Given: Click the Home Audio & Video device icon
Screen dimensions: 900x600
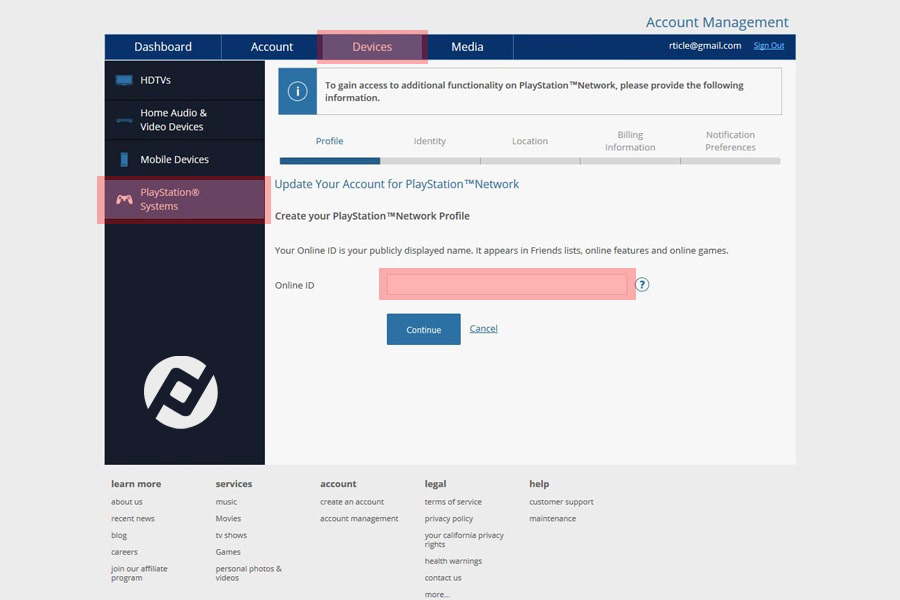Looking at the screenshot, I should pyautogui.click(x=124, y=120).
